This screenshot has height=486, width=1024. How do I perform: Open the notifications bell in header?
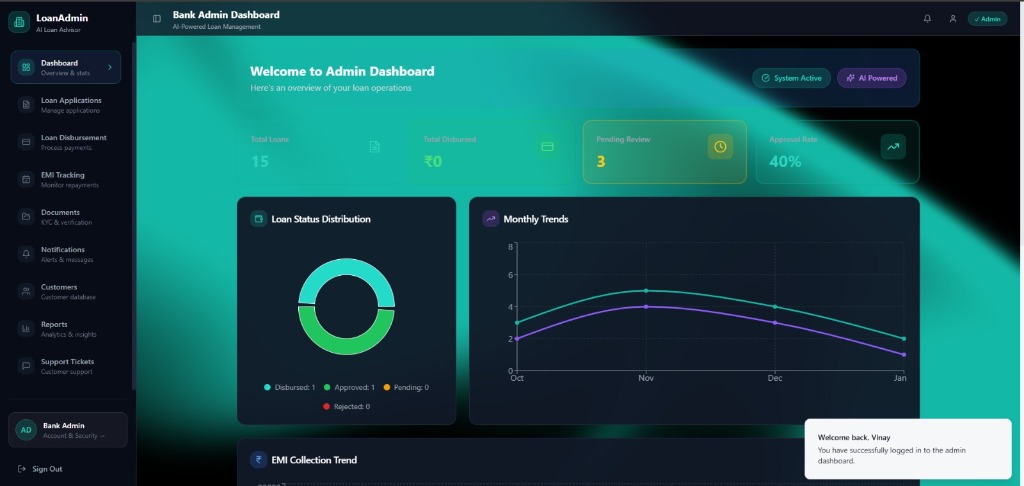[x=927, y=19]
